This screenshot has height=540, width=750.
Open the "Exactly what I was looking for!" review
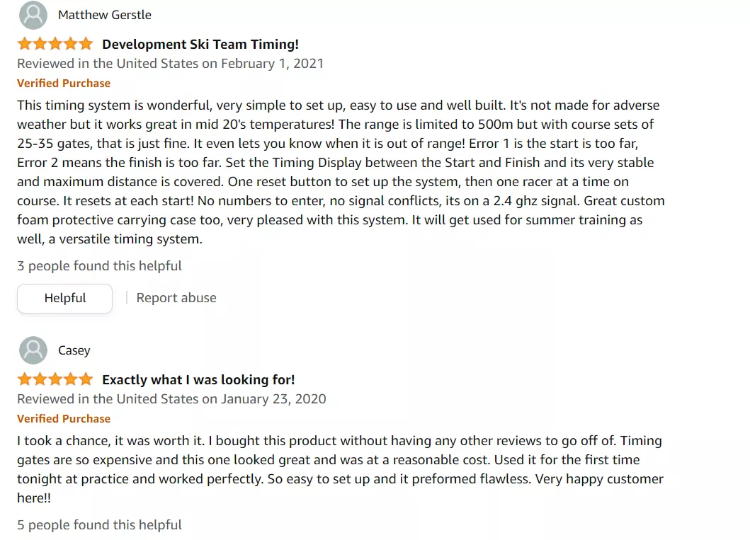(x=198, y=380)
